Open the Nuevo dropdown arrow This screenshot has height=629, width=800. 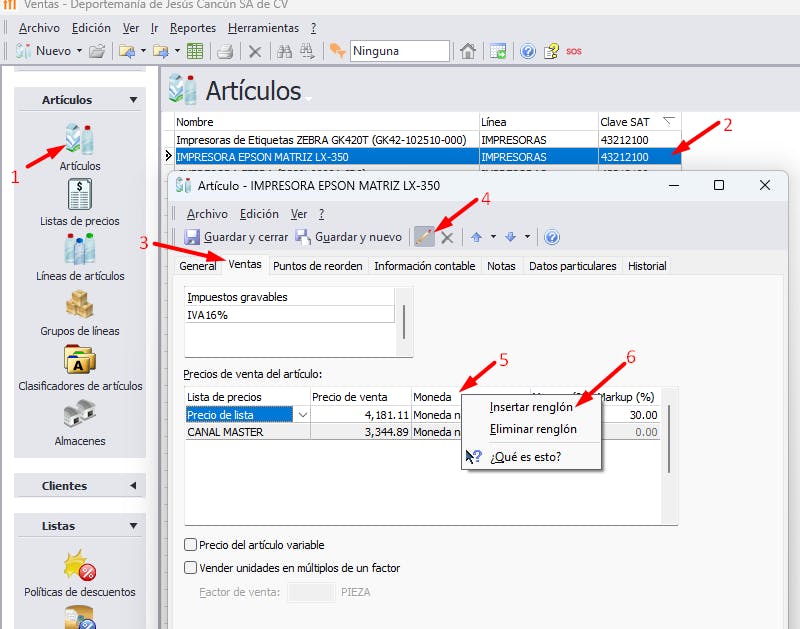click(79, 51)
